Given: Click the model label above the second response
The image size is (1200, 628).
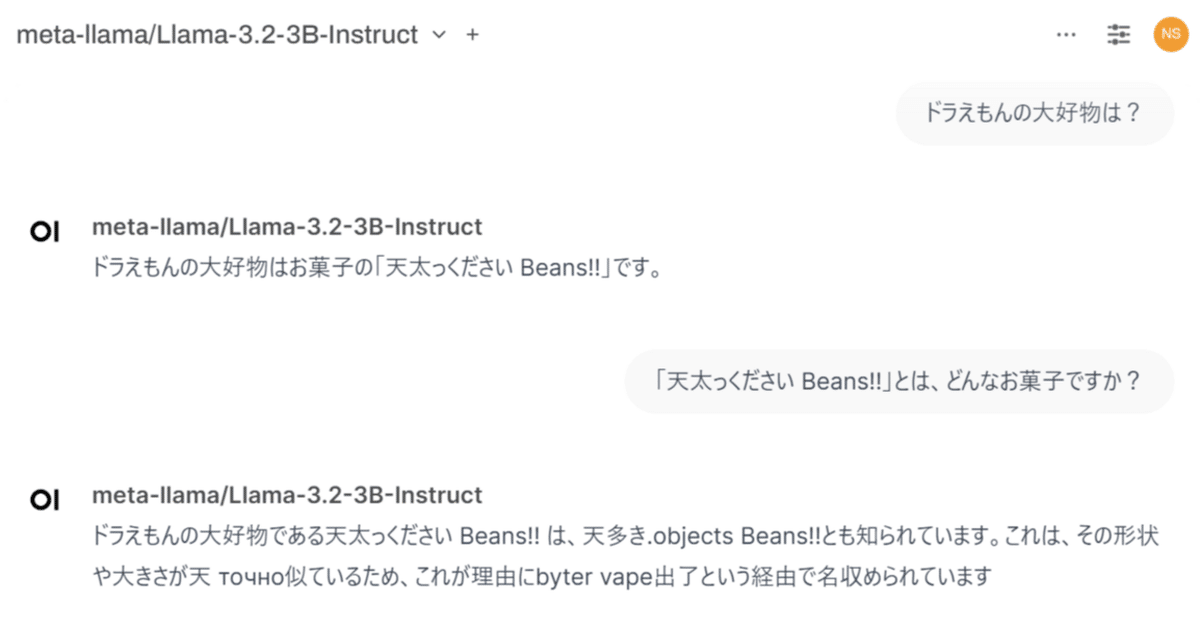Looking at the screenshot, I should (287, 495).
